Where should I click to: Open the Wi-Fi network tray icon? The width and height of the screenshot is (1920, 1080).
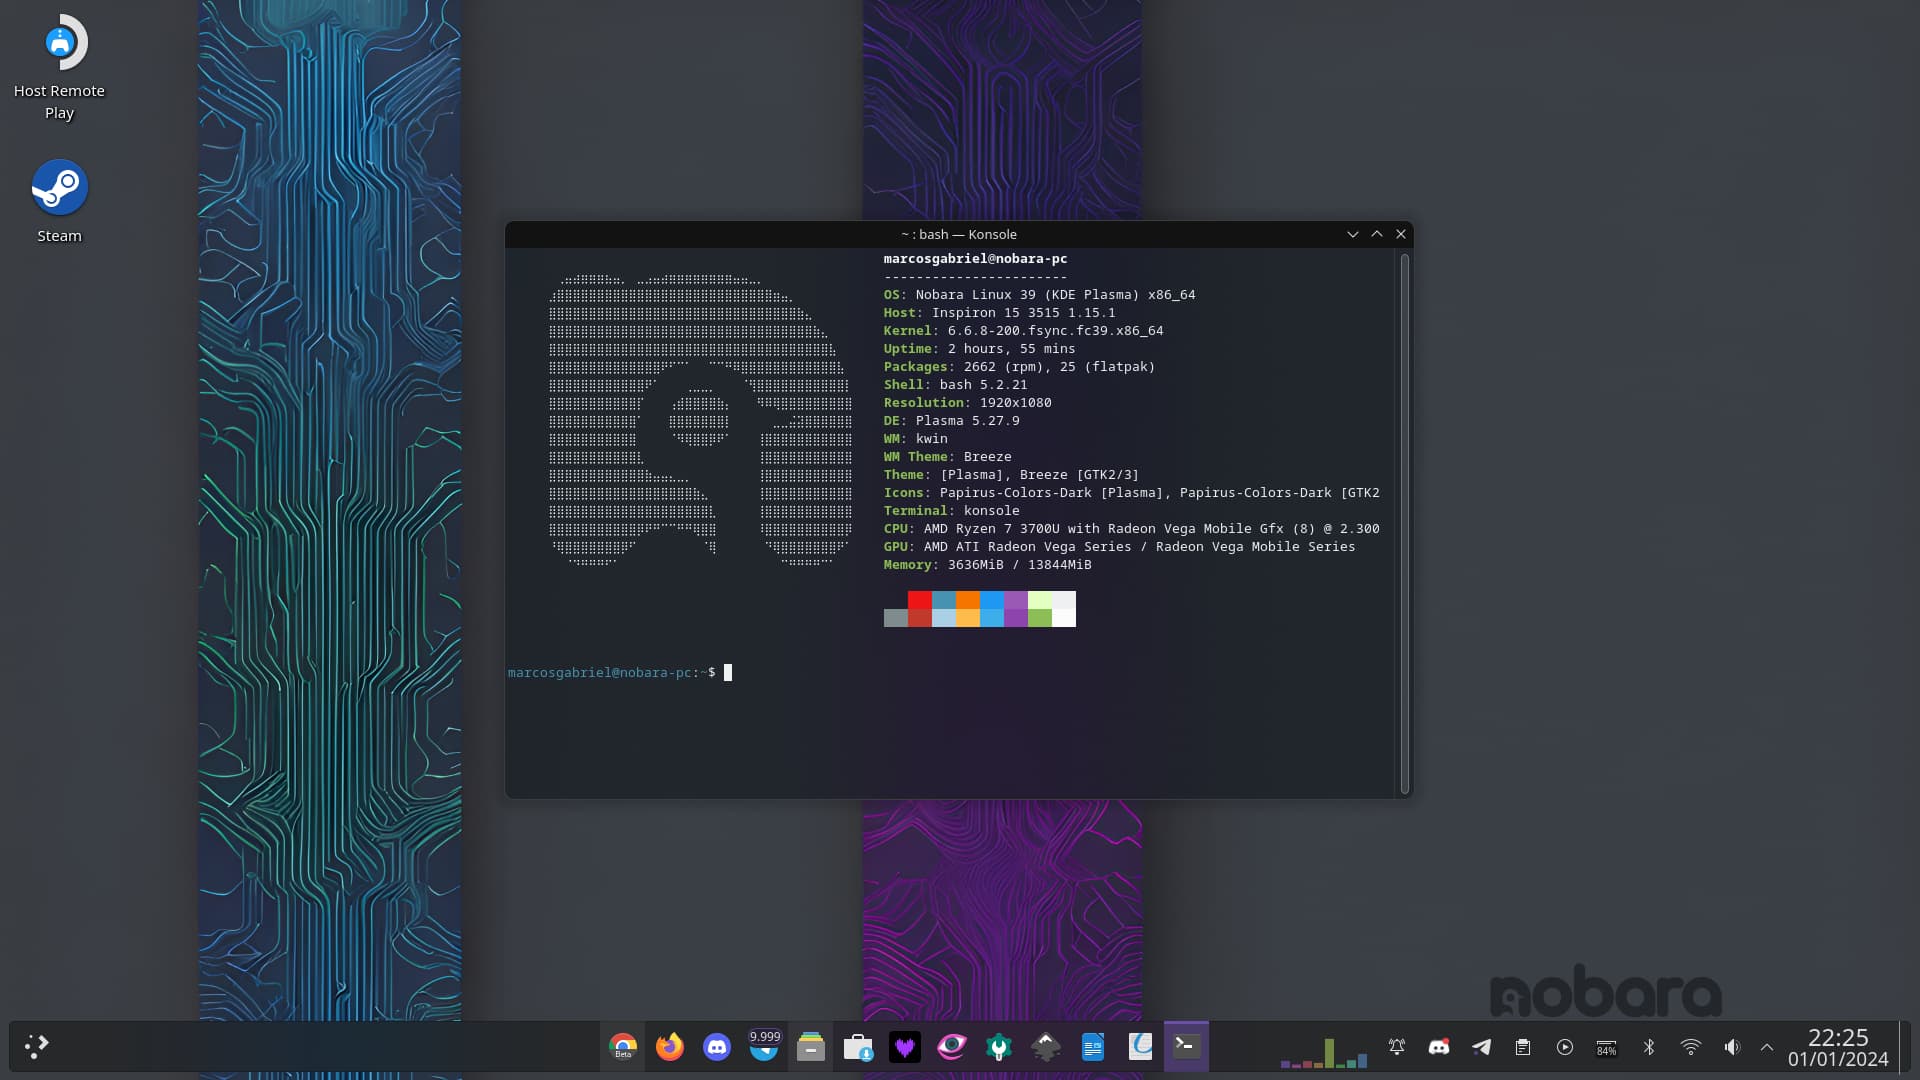coord(1691,1047)
